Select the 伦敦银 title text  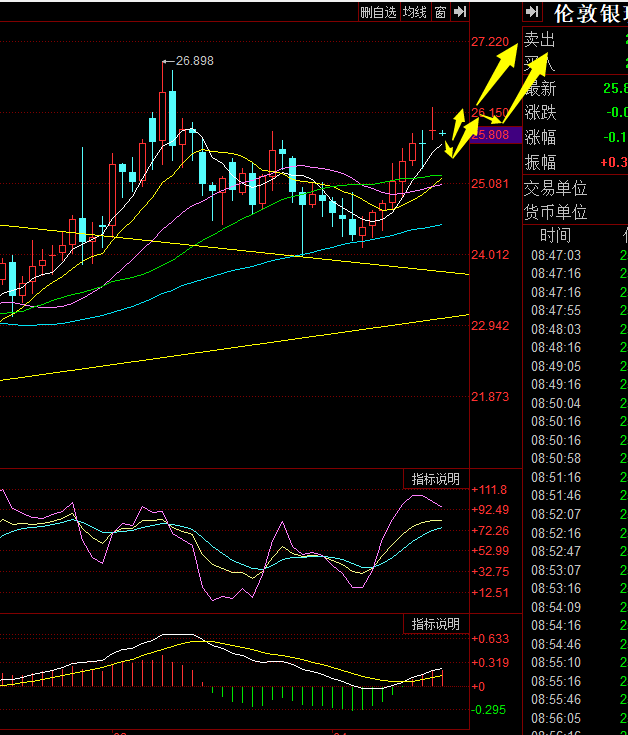click(591, 14)
